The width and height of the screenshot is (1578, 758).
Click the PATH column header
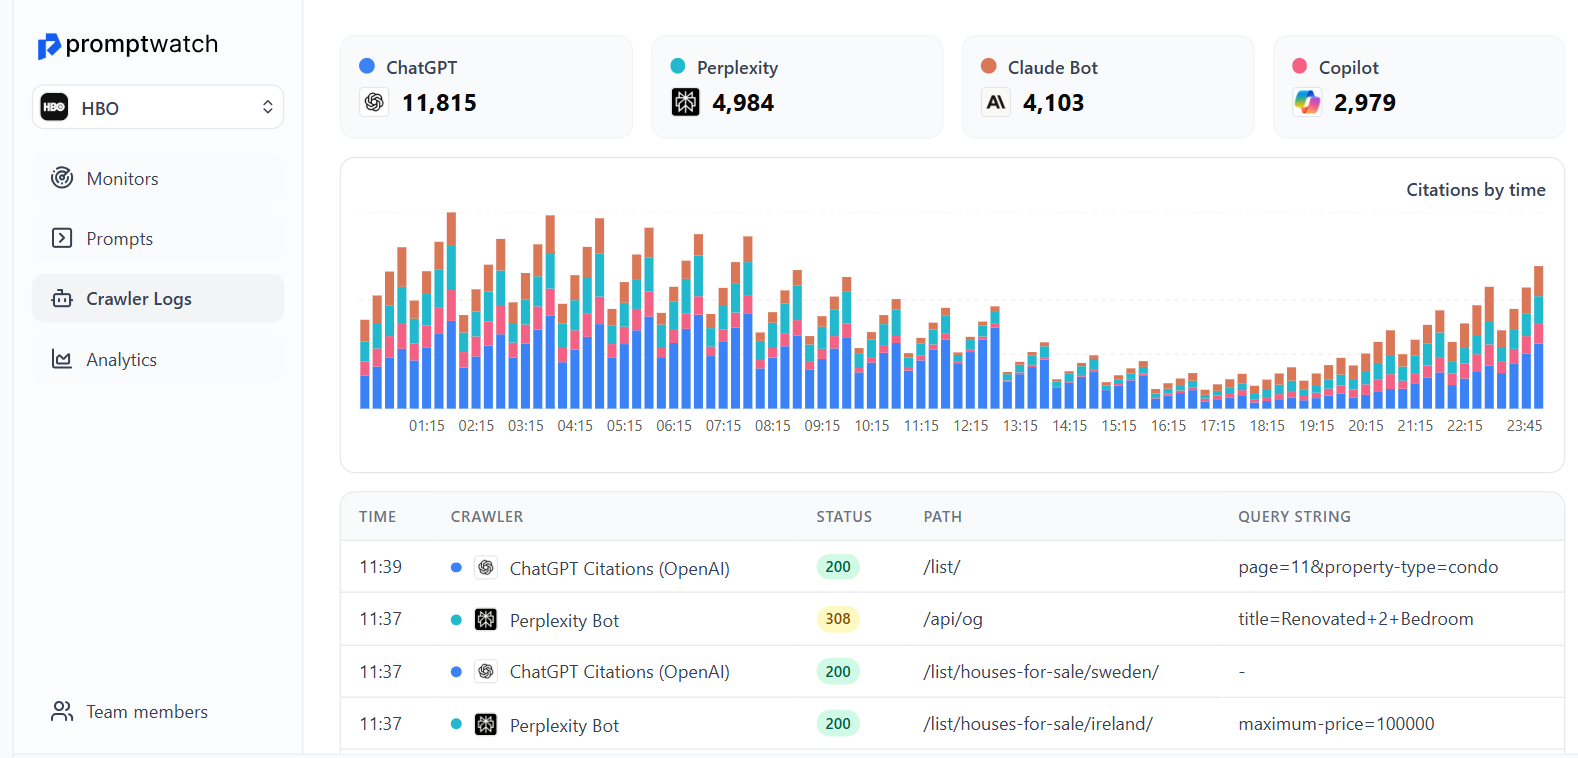pyautogui.click(x=943, y=517)
